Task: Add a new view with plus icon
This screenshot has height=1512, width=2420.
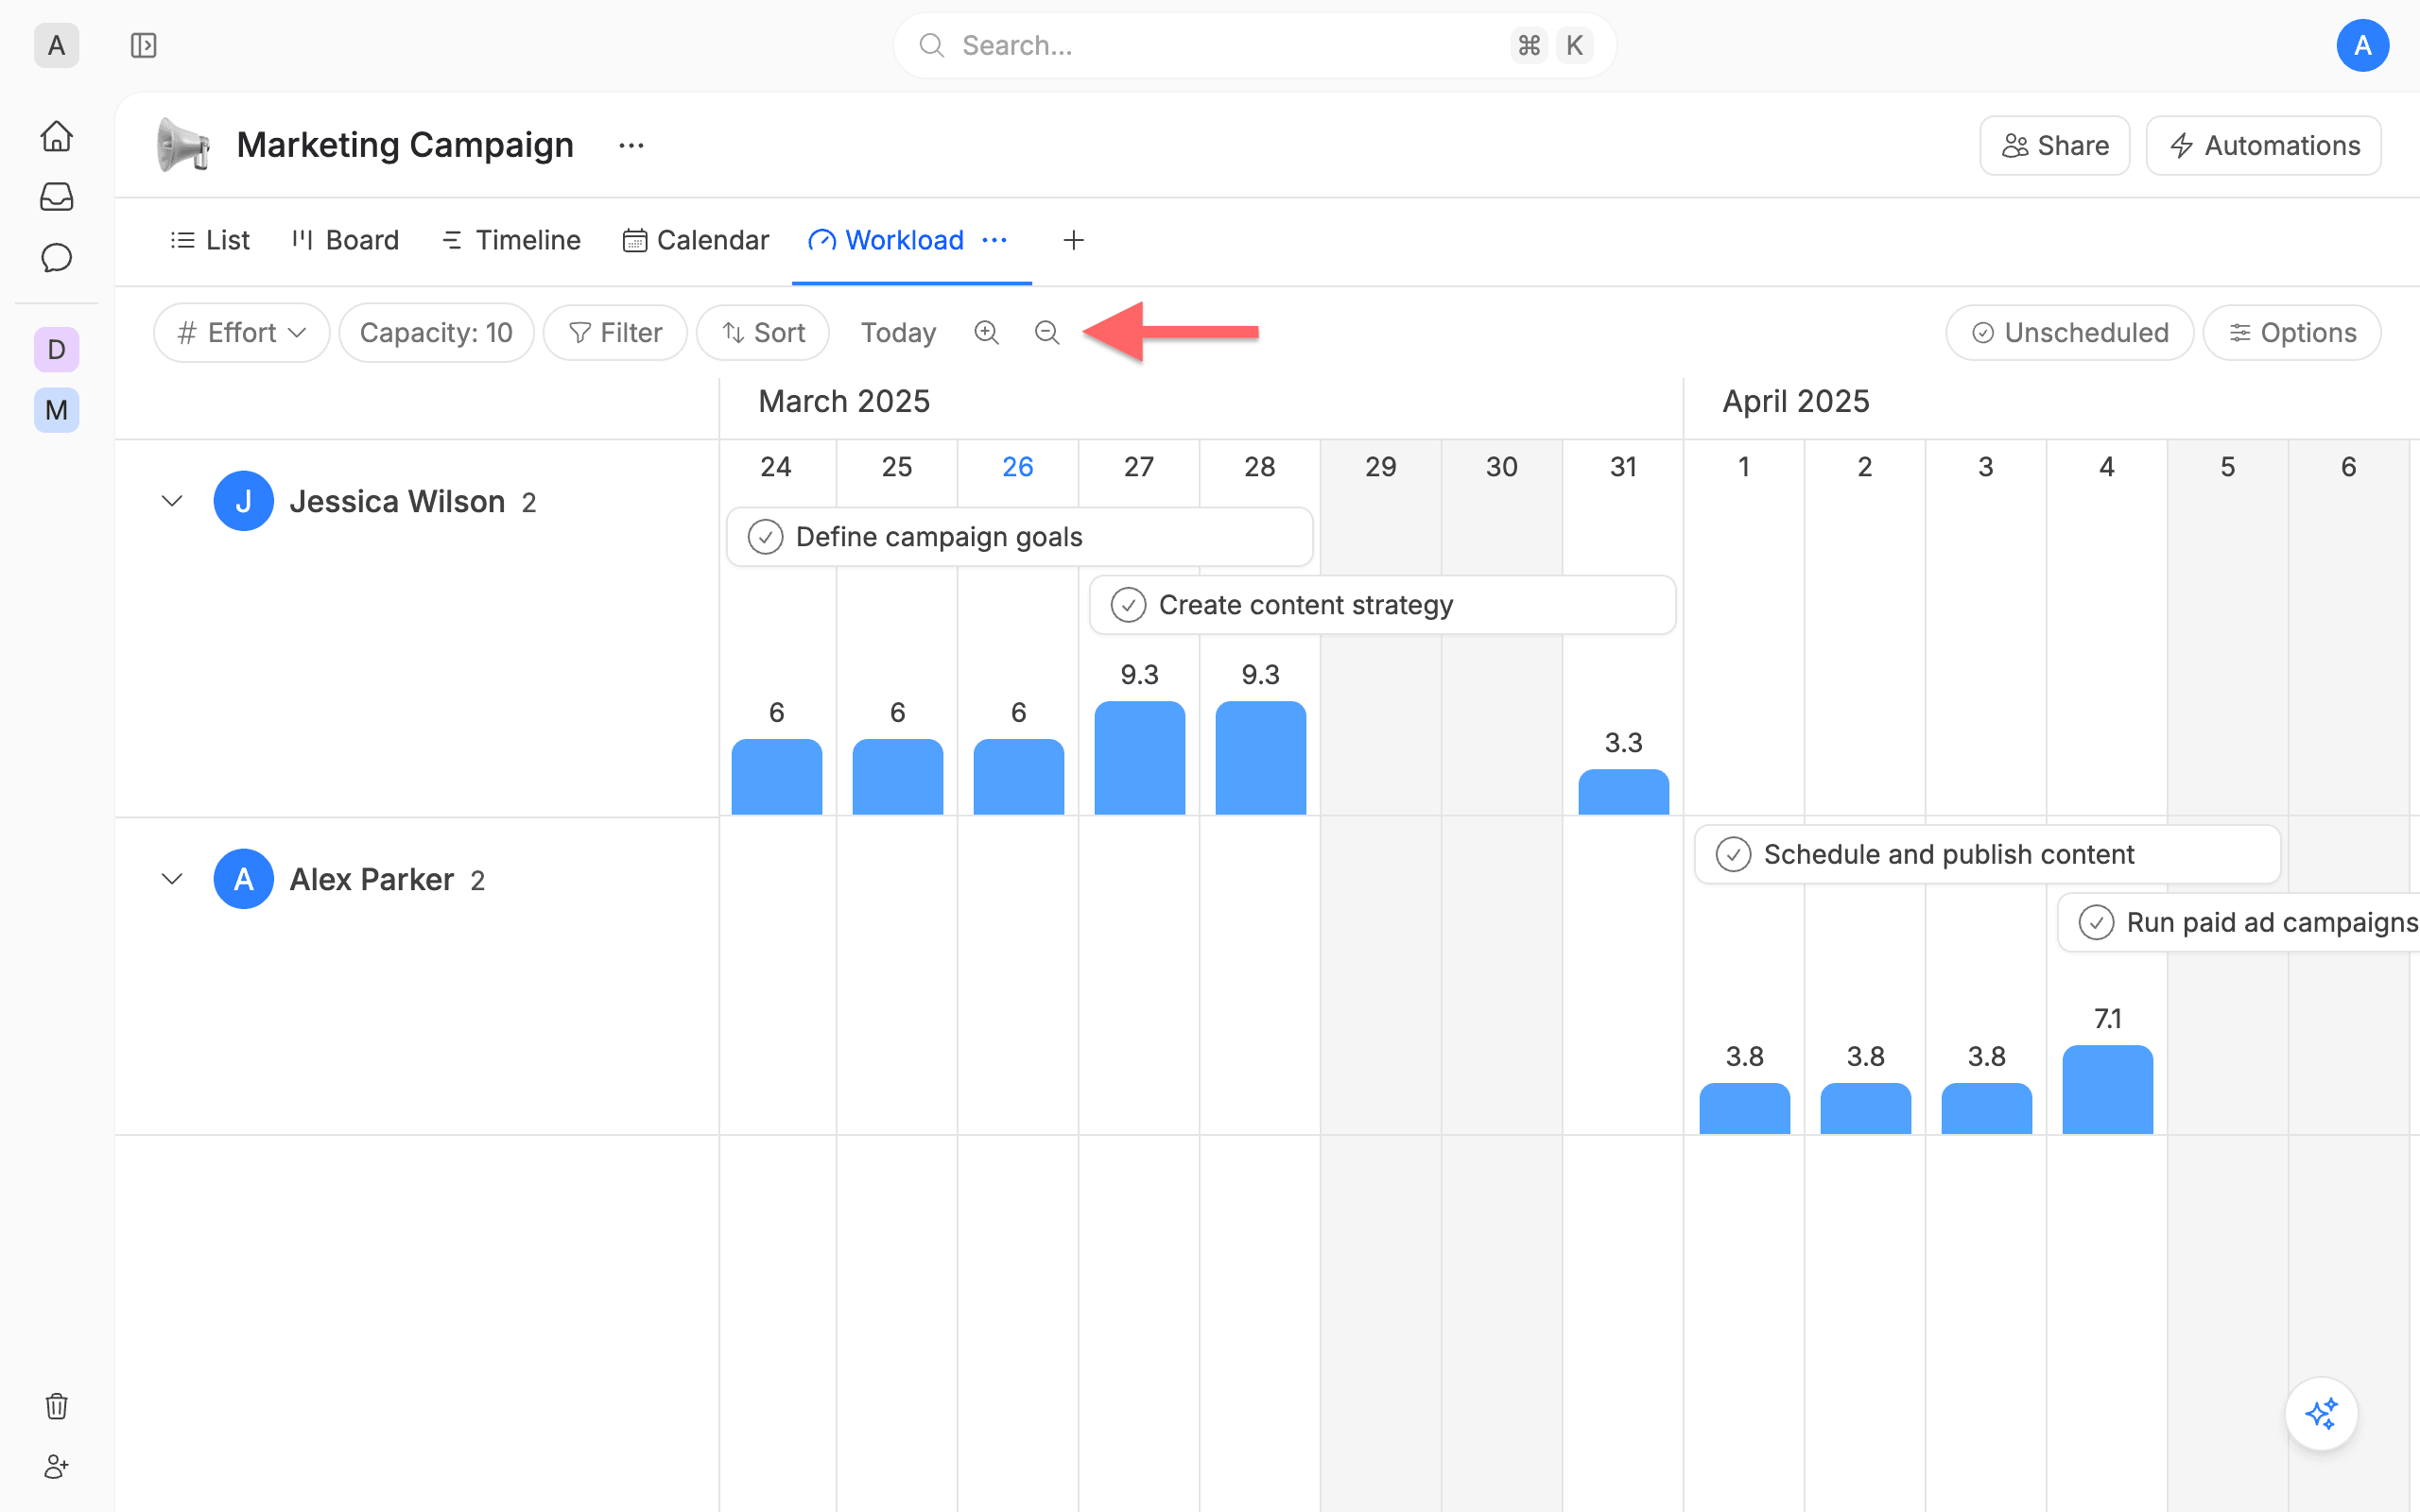Action: click(x=1073, y=240)
